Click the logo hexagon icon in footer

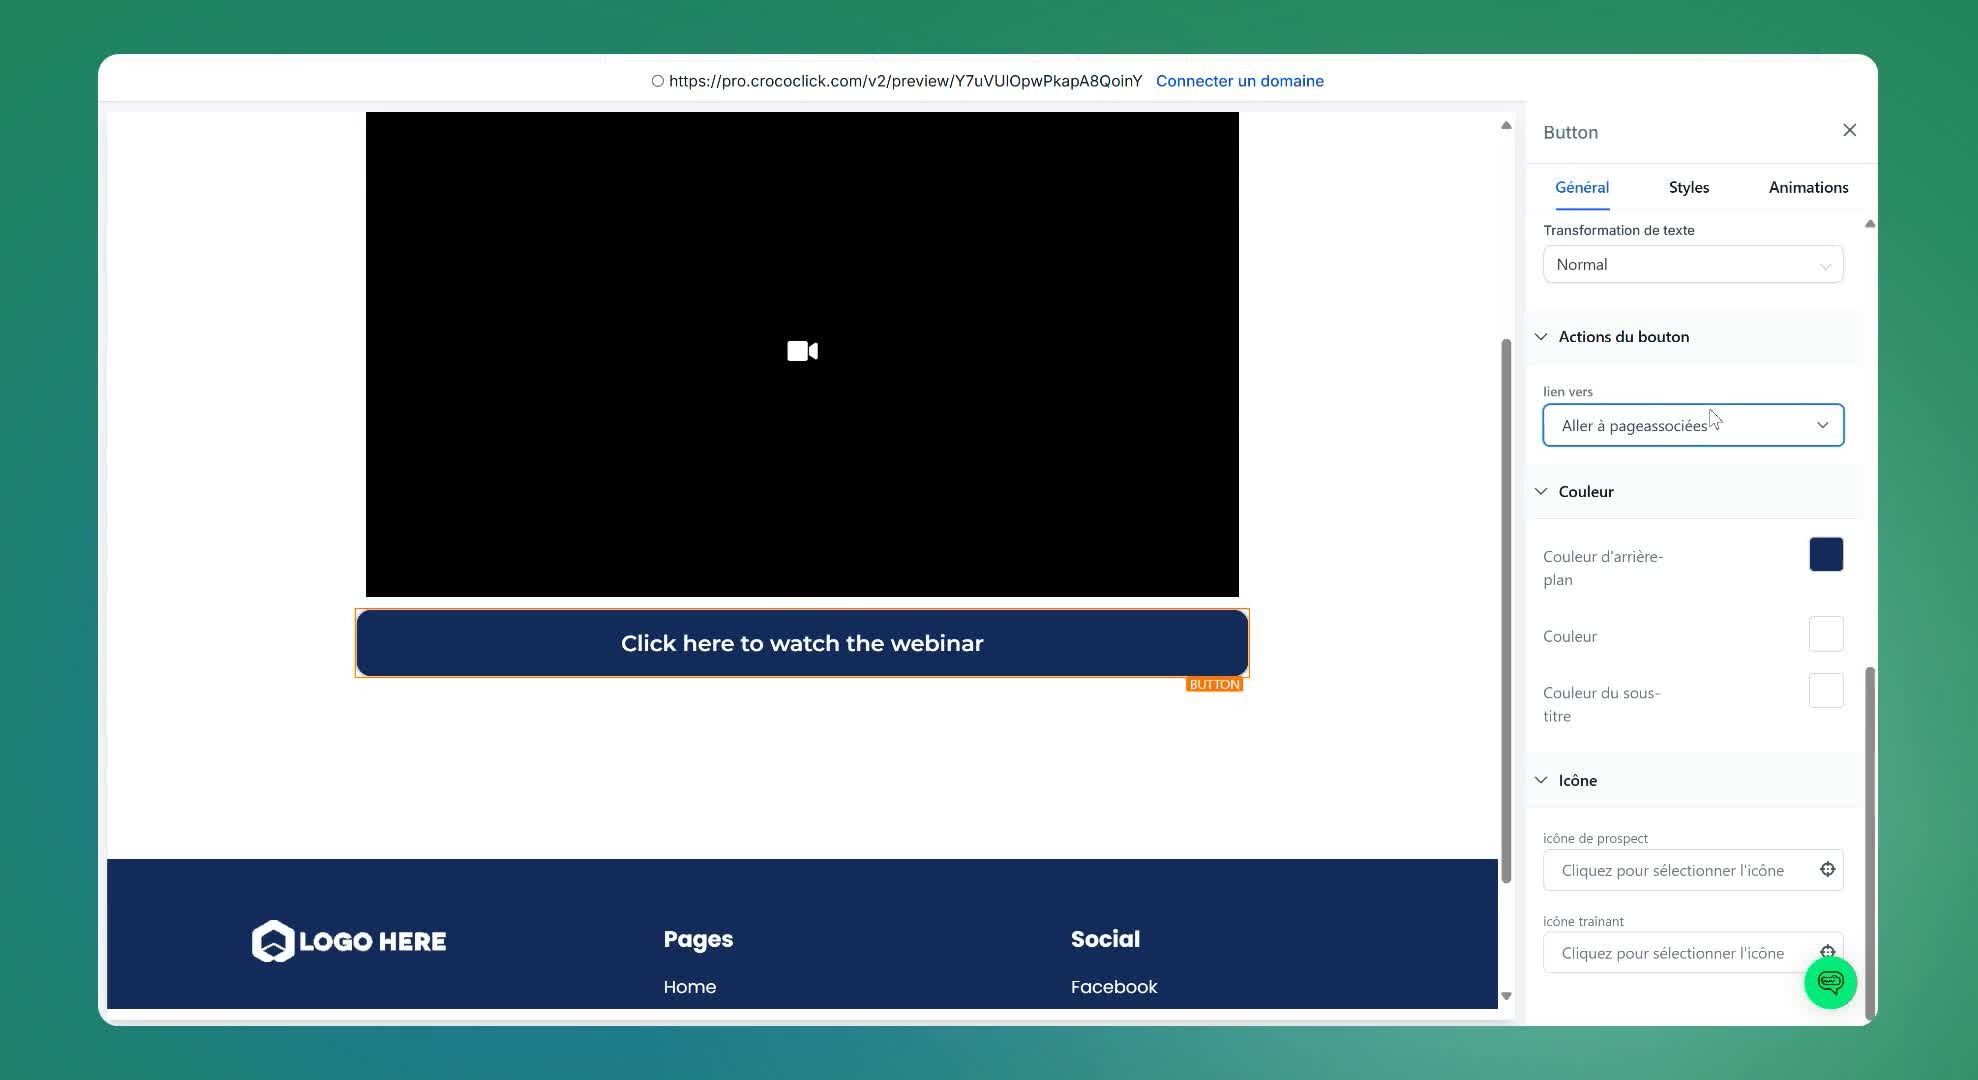tap(273, 941)
